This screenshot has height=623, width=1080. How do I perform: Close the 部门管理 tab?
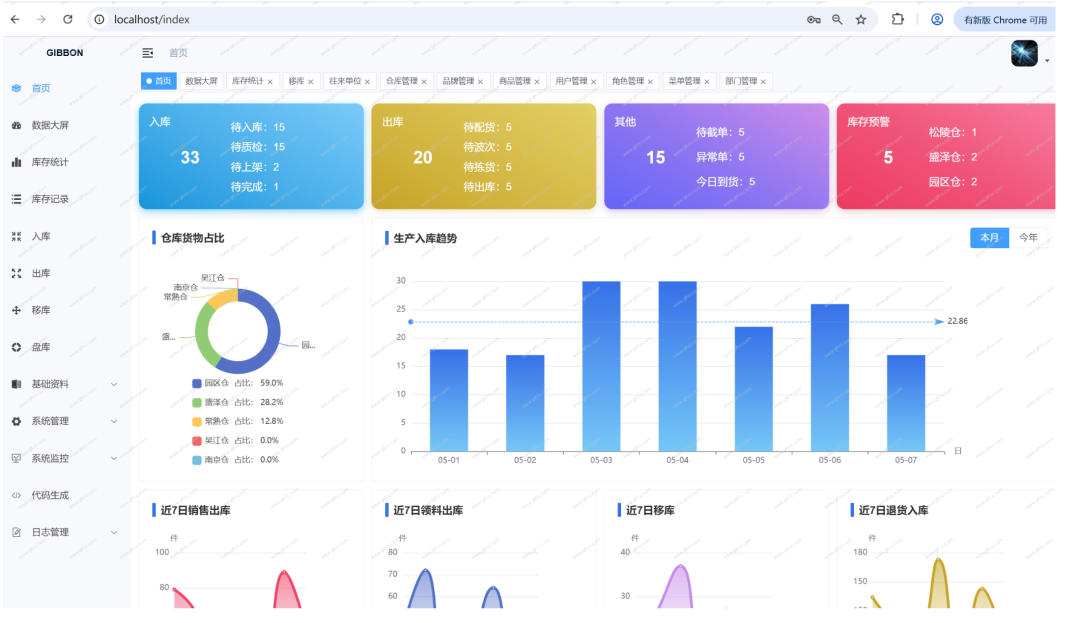763,82
